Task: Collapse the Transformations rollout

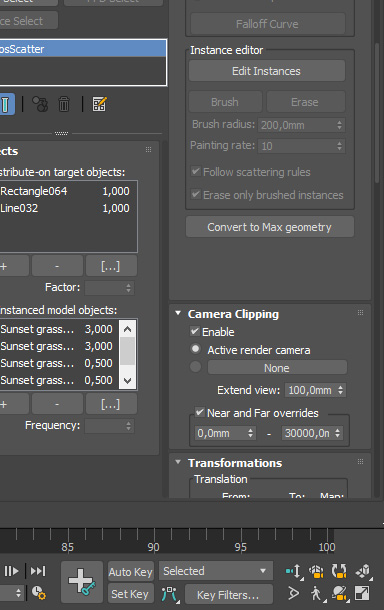Action: 178,462
